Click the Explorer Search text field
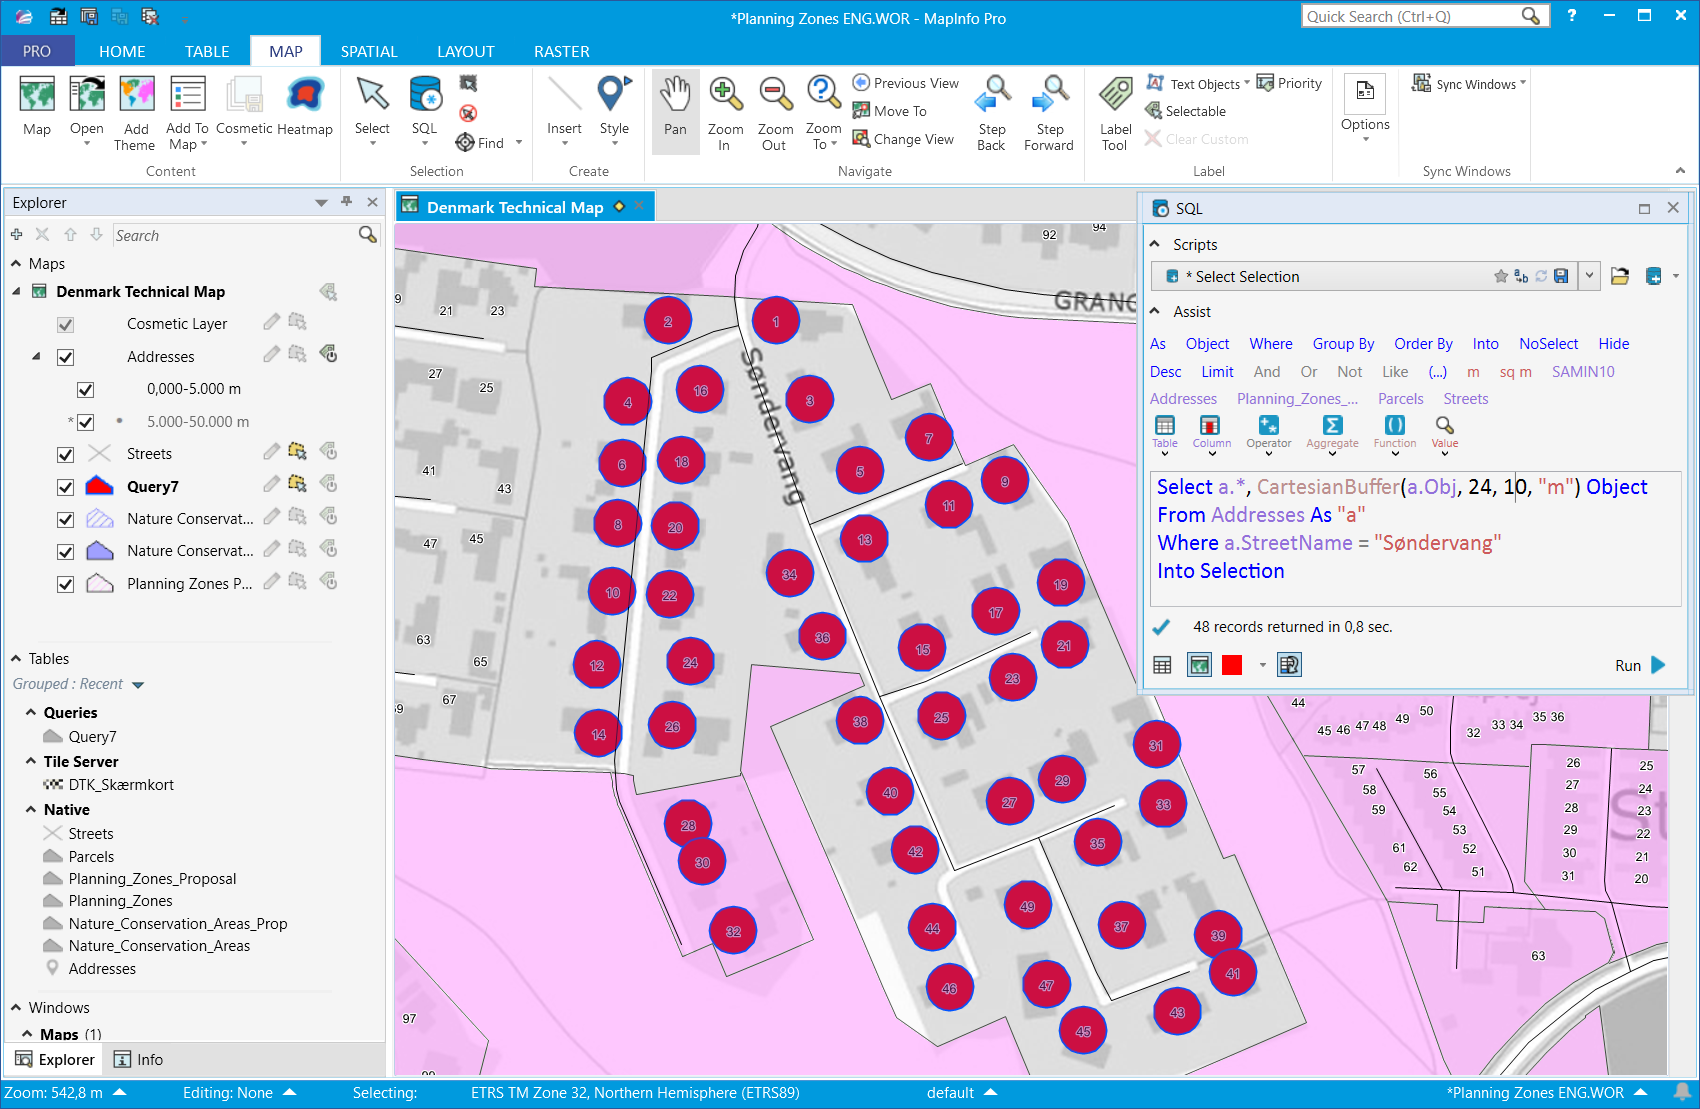This screenshot has height=1109, width=1700. [x=234, y=236]
